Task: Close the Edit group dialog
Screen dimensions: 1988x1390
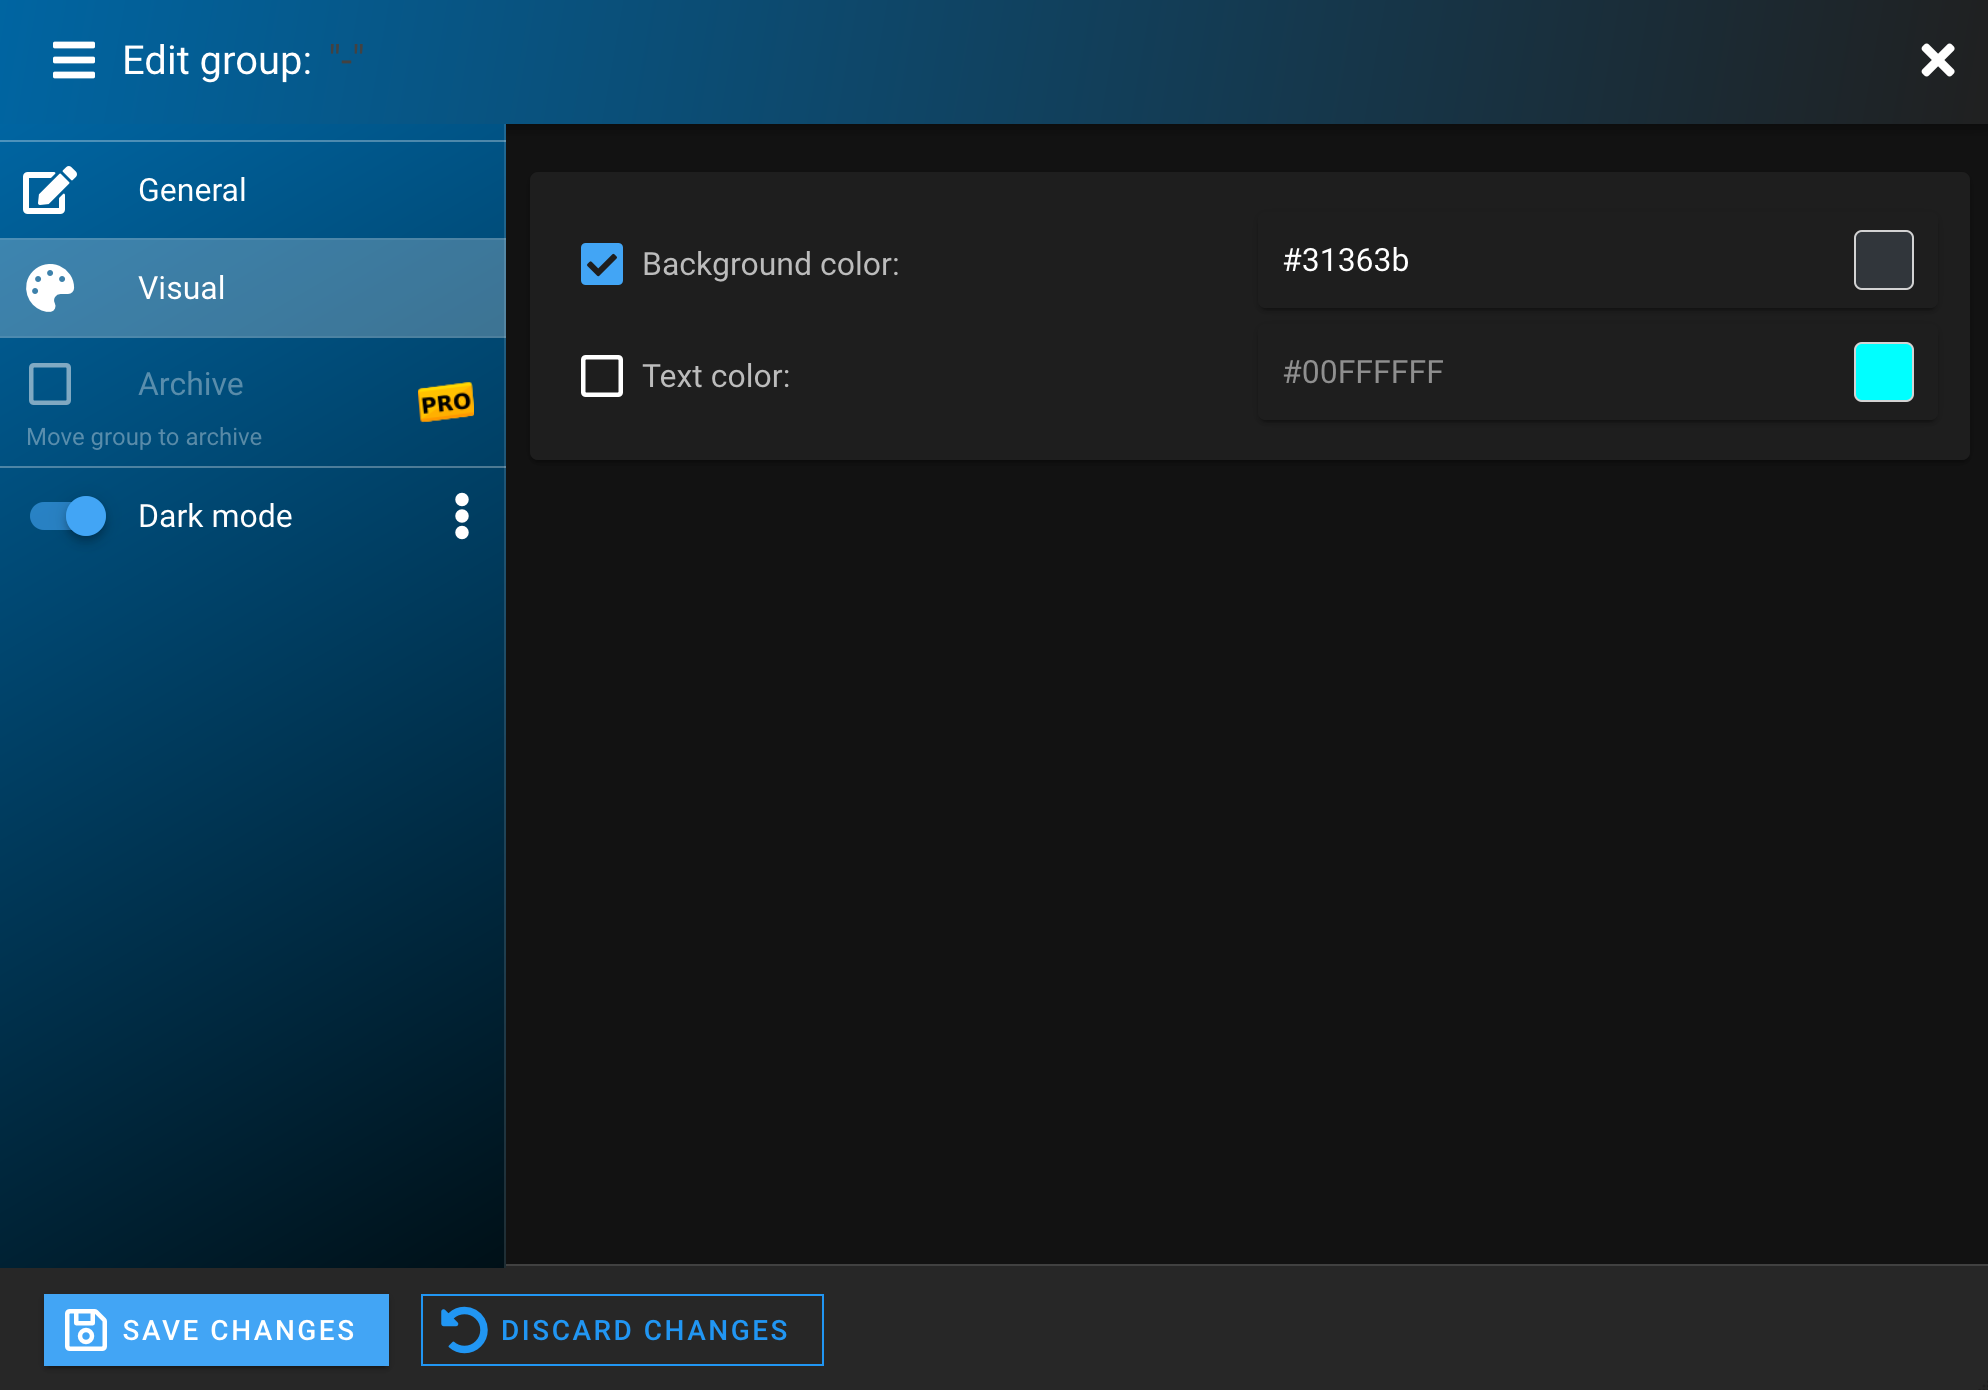Action: coord(1937,60)
